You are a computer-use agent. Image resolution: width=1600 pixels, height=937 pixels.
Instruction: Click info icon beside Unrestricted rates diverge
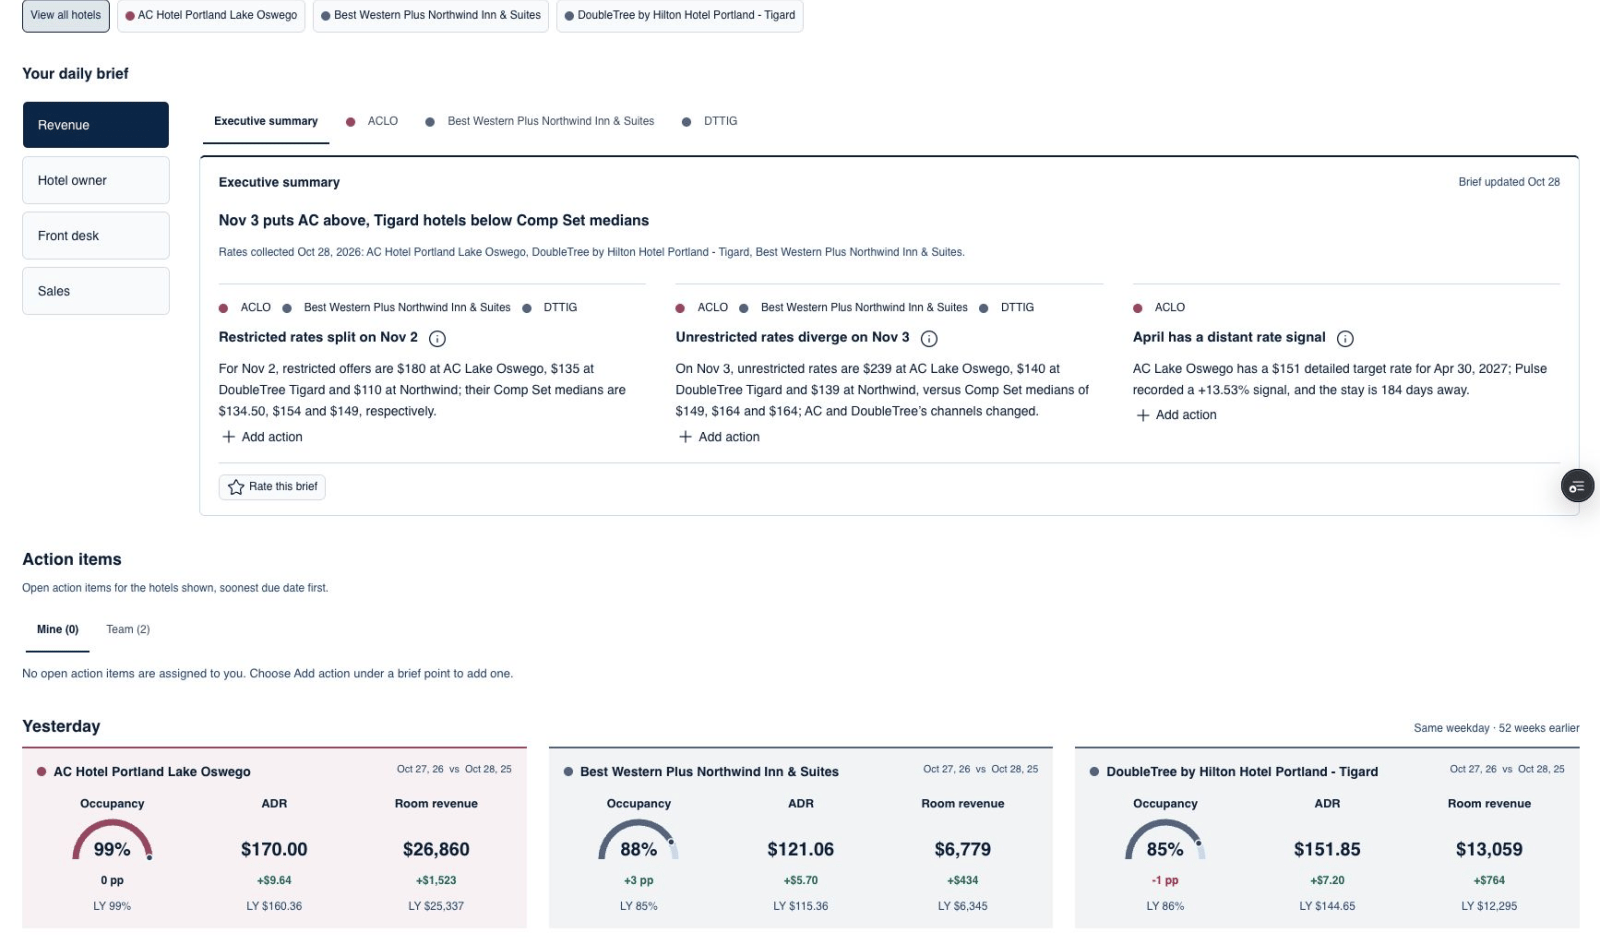tap(929, 338)
